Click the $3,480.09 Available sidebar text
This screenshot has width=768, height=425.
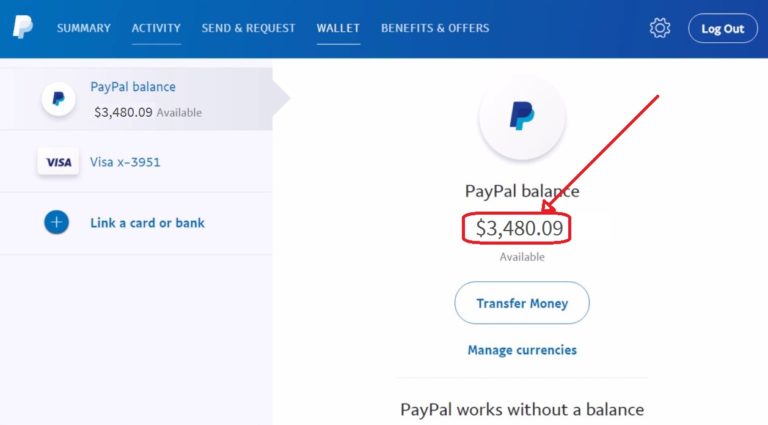point(148,112)
